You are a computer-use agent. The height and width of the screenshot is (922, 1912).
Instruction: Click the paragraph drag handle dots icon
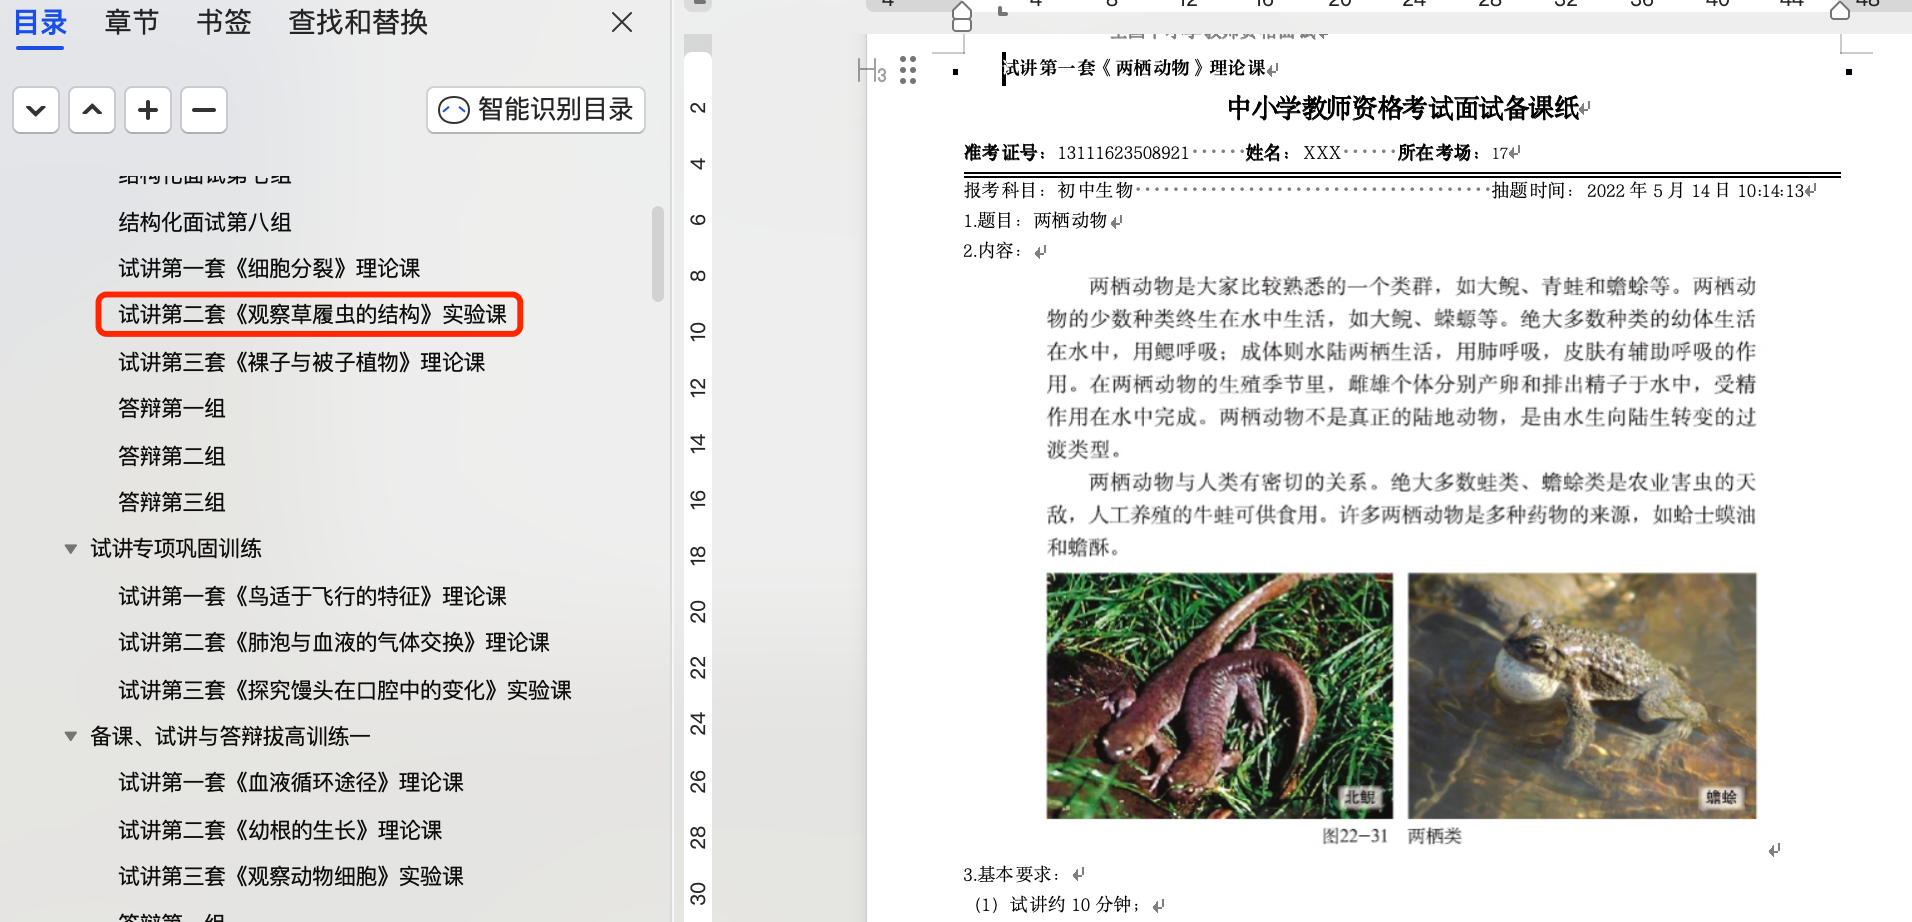[908, 70]
